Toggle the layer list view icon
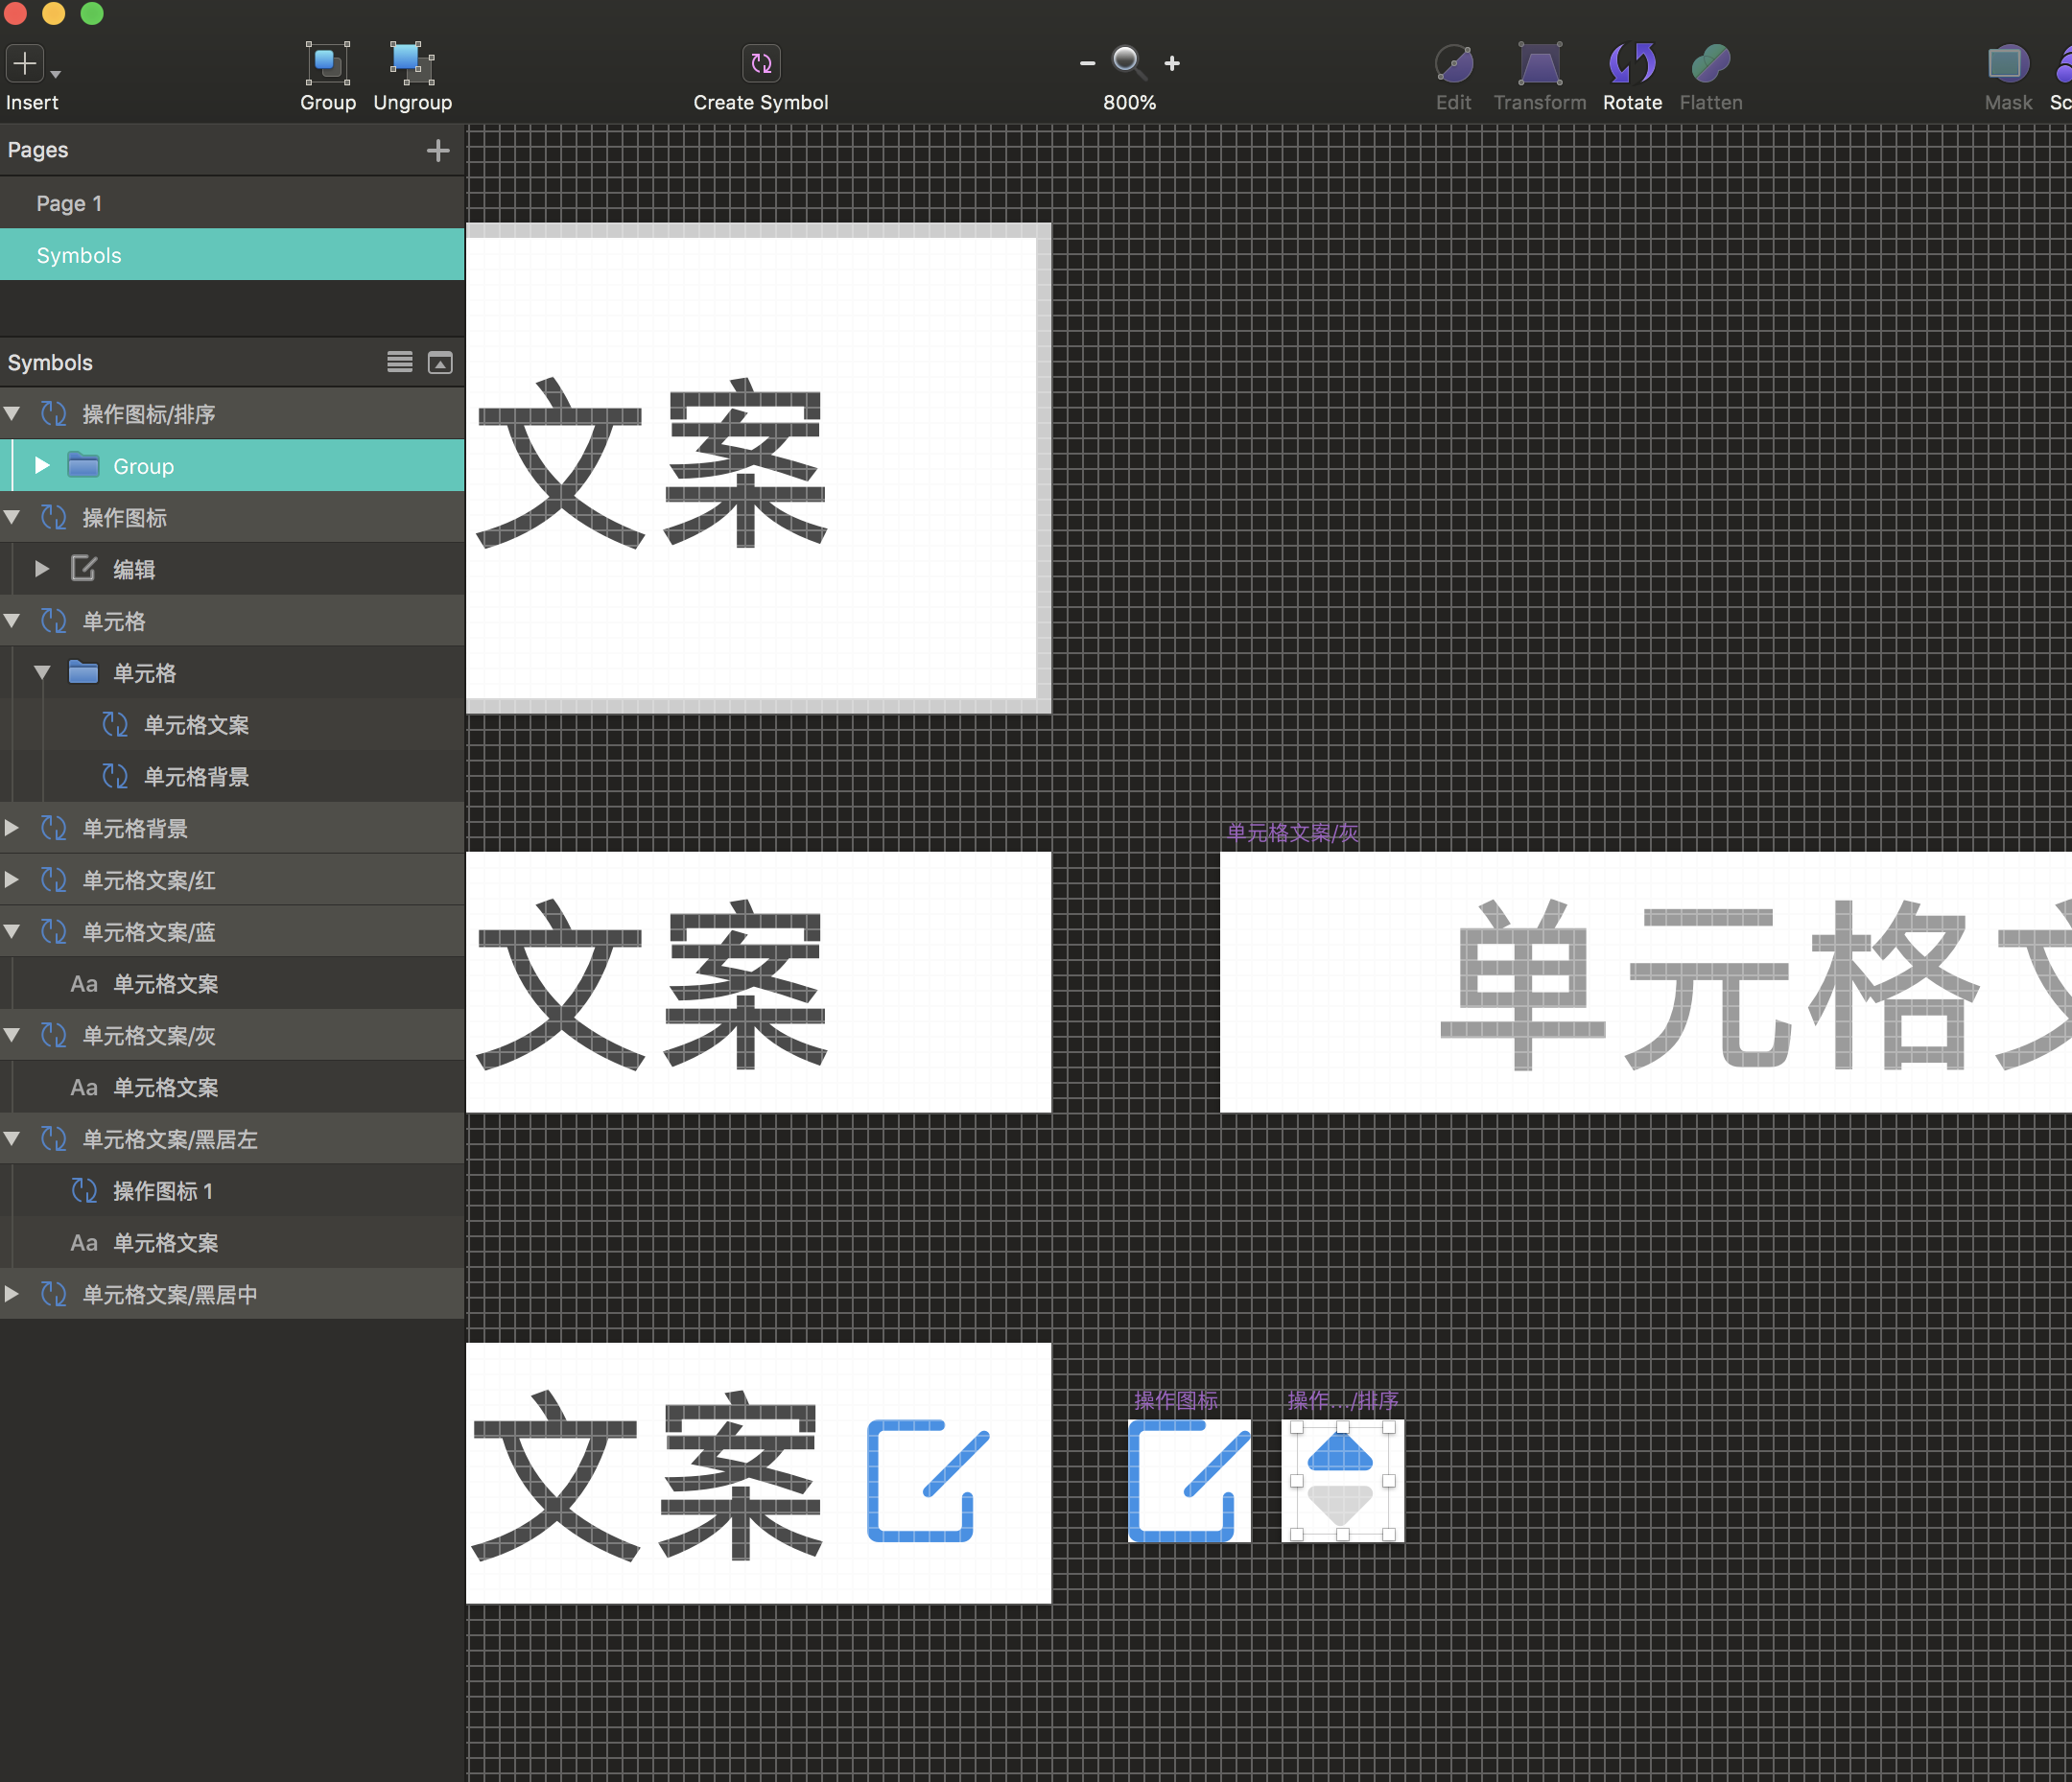 399,363
